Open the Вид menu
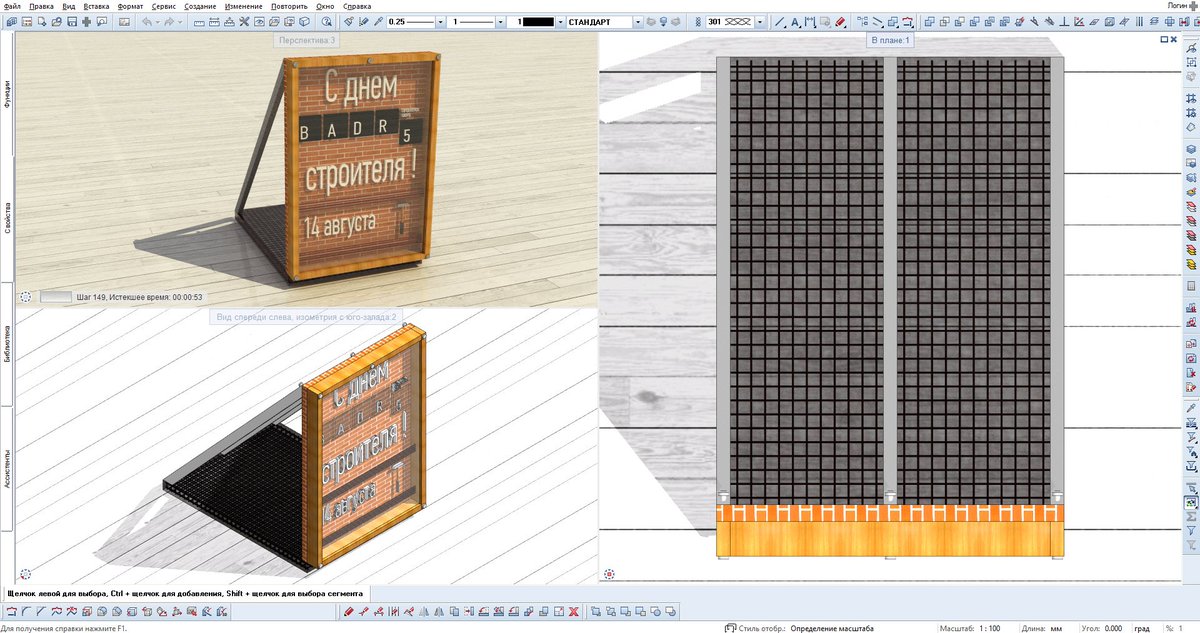 click(x=69, y=6)
